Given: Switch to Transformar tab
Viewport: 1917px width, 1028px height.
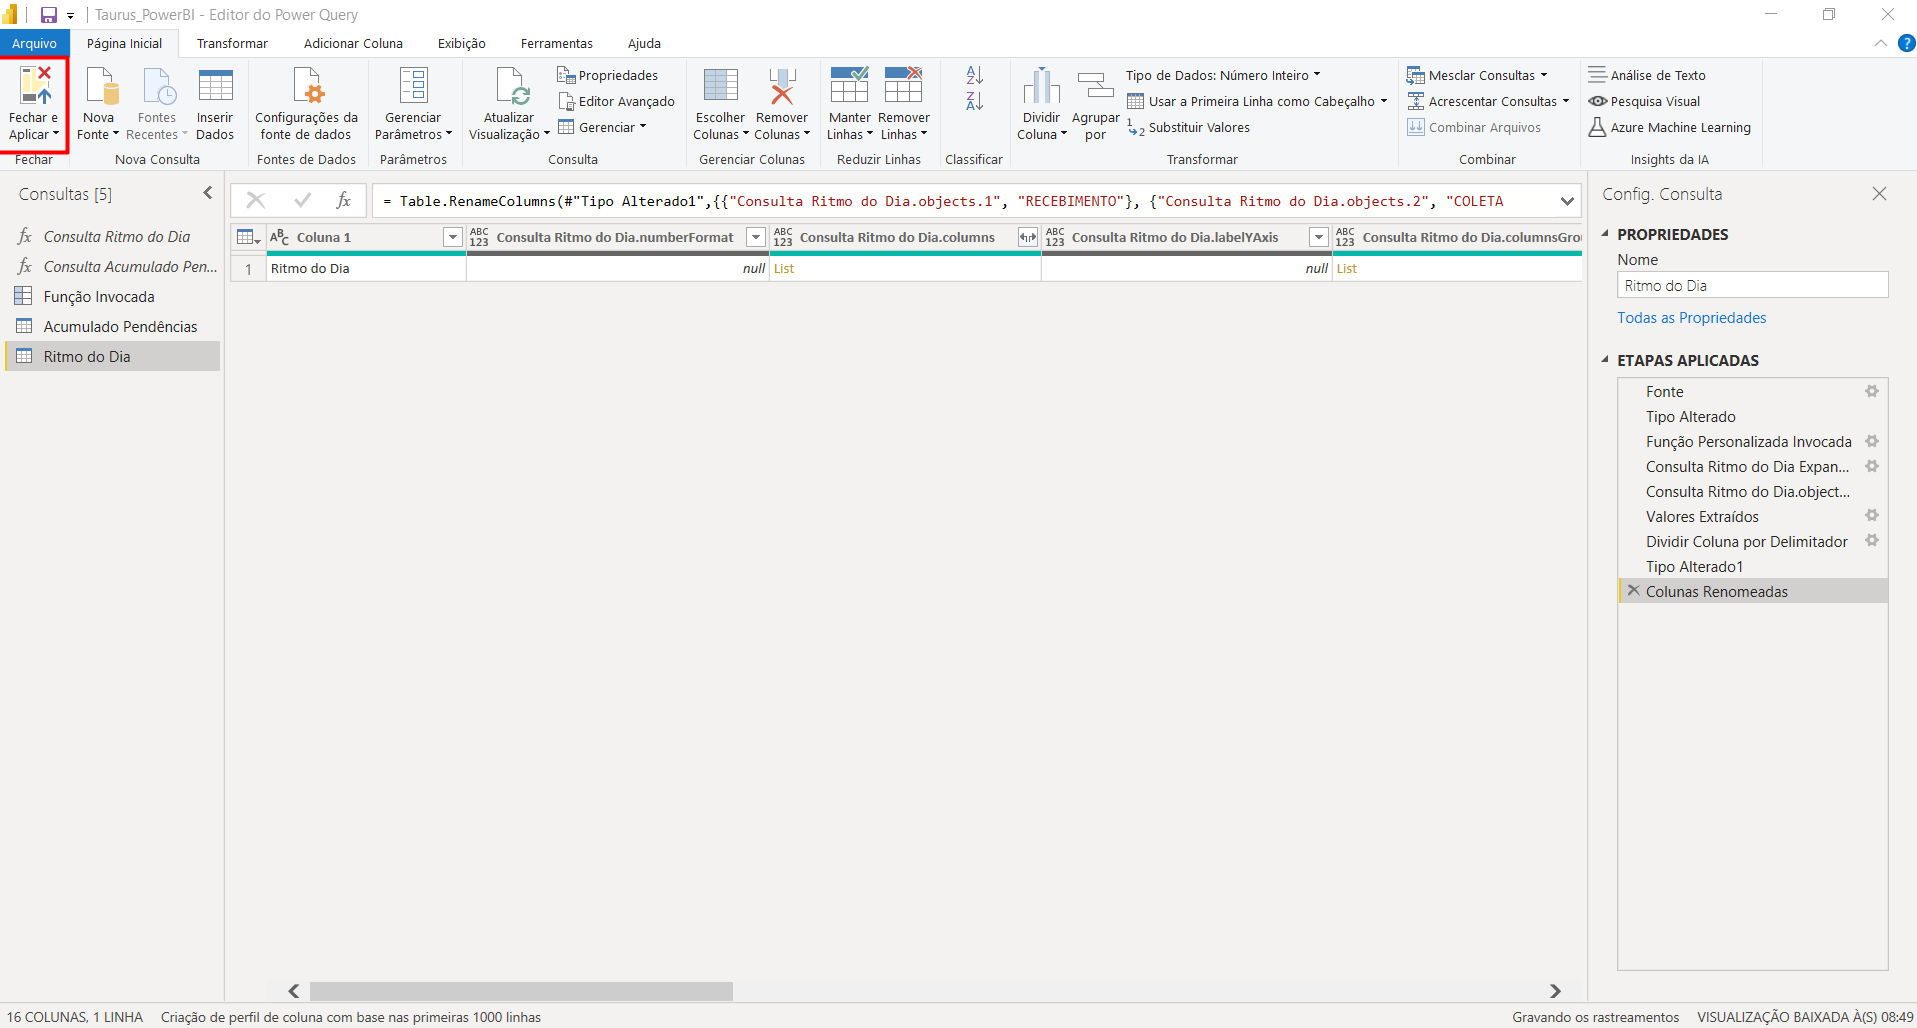Looking at the screenshot, I should click(232, 43).
